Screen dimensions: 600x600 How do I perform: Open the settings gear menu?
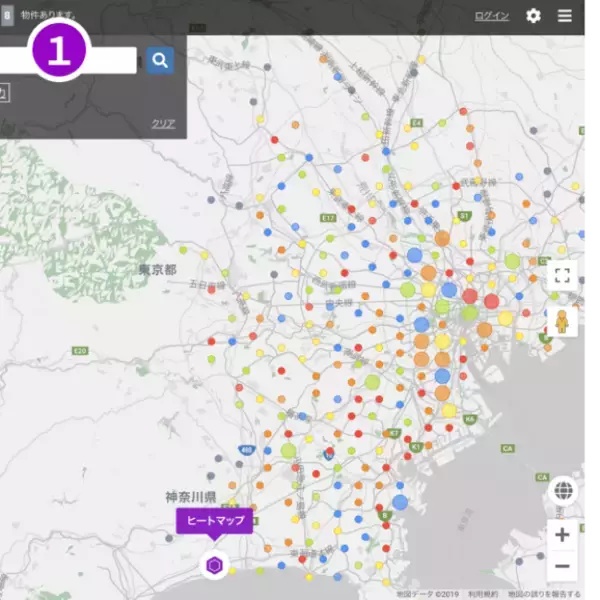click(533, 16)
